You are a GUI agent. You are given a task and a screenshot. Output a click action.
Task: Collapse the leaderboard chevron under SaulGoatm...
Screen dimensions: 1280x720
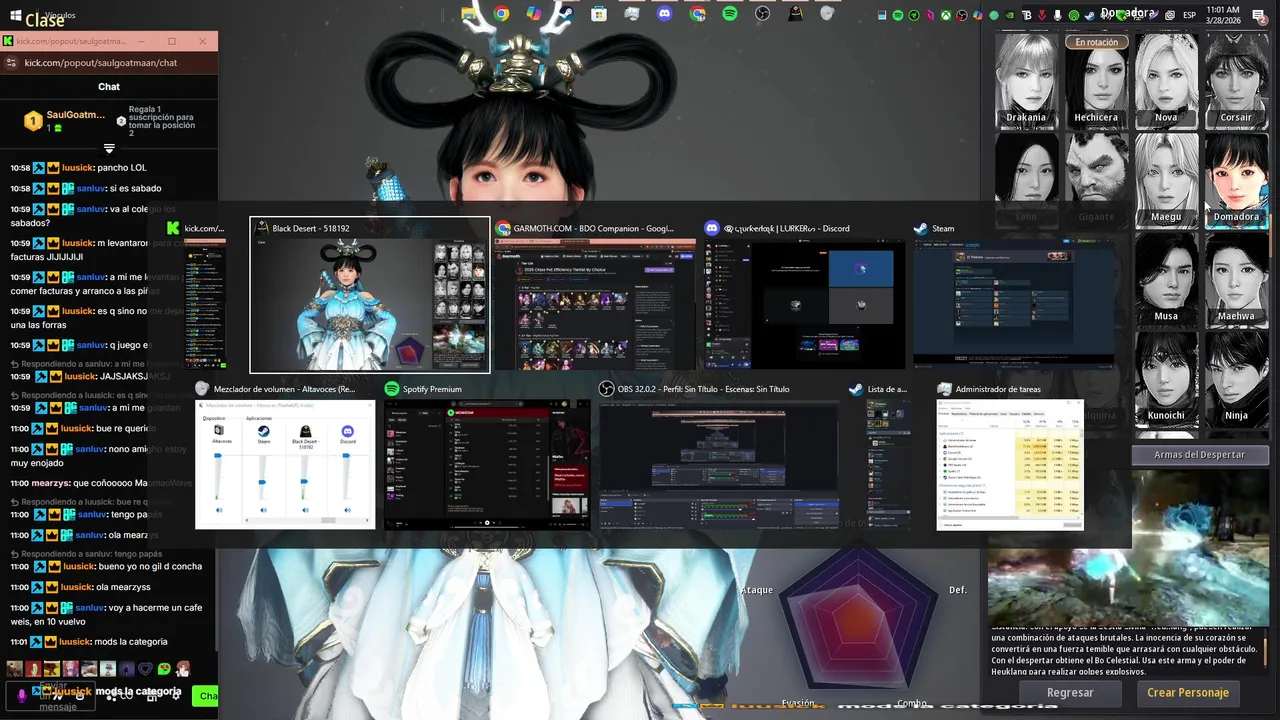pyautogui.click(x=109, y=149)
